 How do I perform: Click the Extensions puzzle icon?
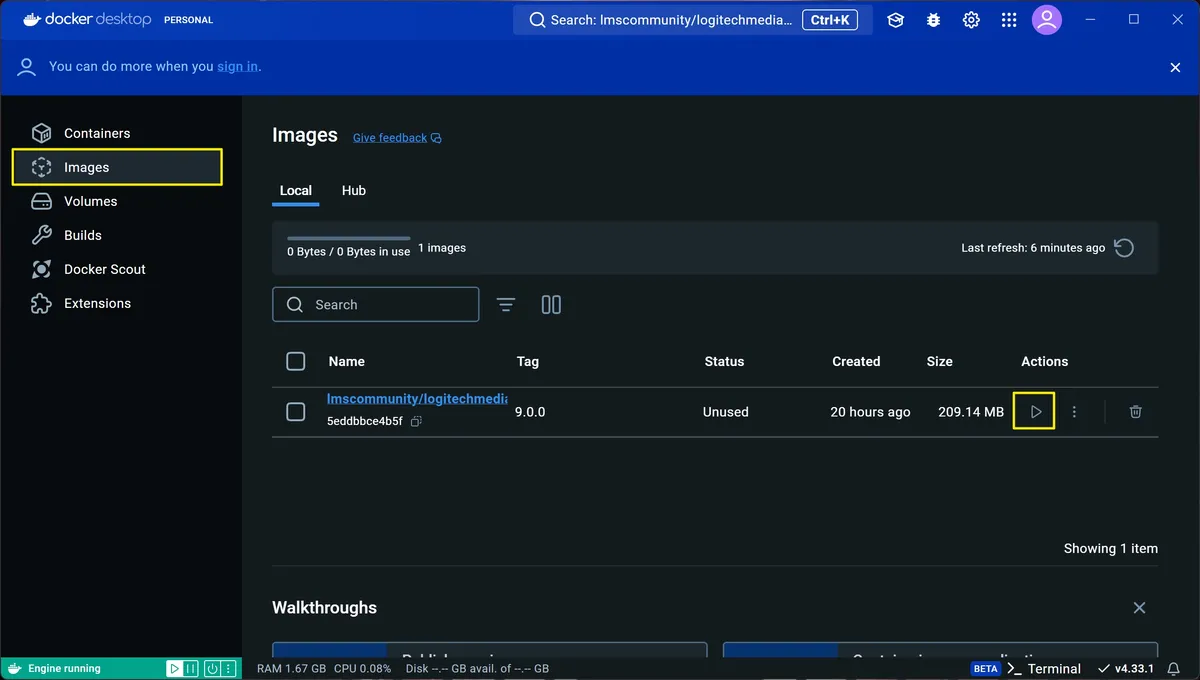pyautogui.click(x=41, y=303)
